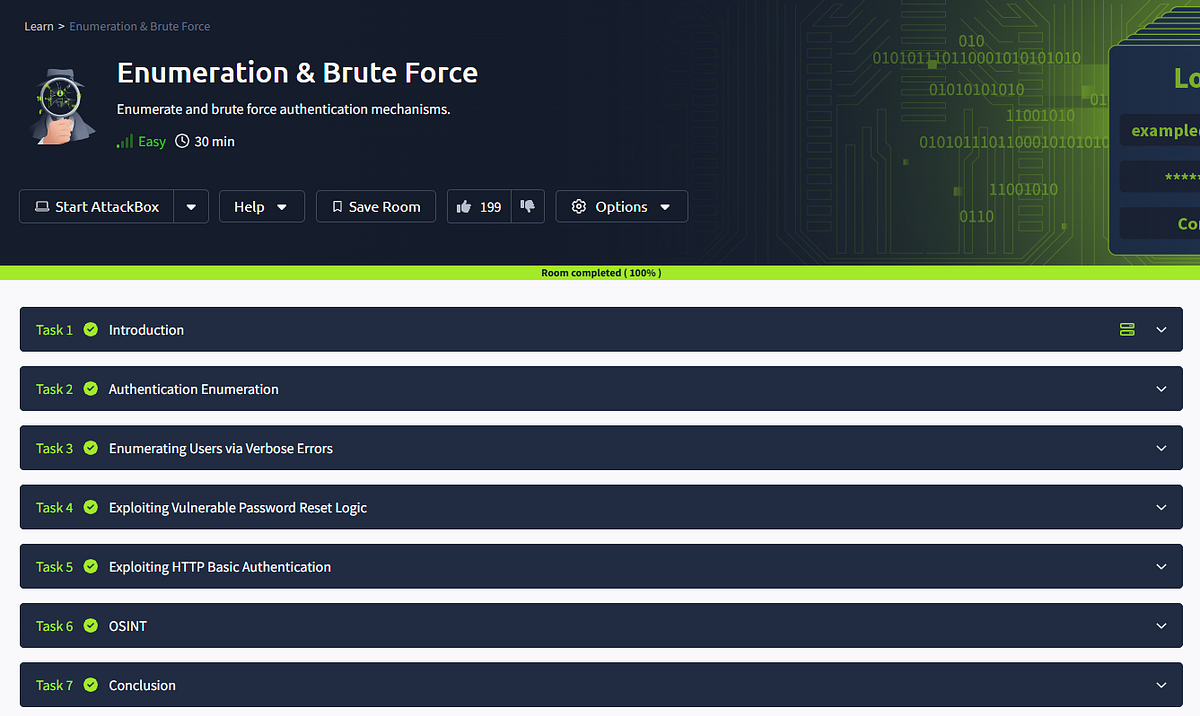1200x716 pixels.
Task: Click the completion checkmark on Task 3
Action: (x=90, y=448)
